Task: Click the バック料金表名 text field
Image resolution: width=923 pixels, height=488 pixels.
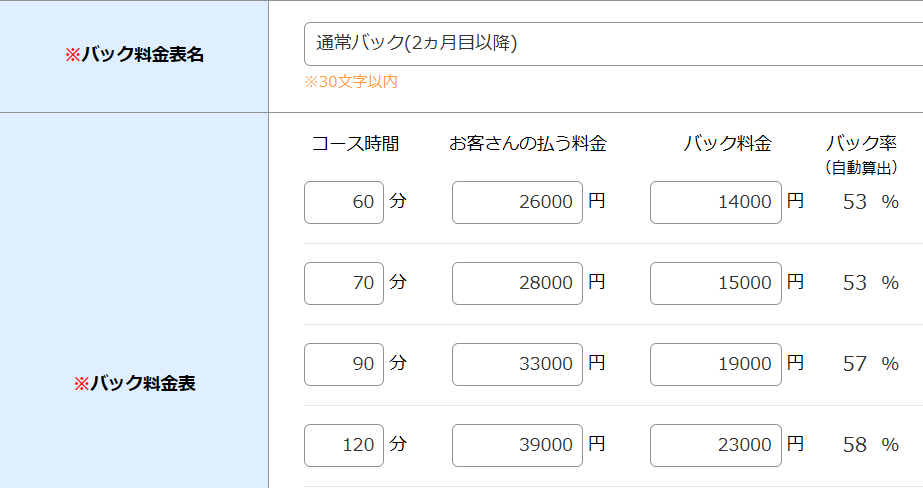Action: click(613, 44)
